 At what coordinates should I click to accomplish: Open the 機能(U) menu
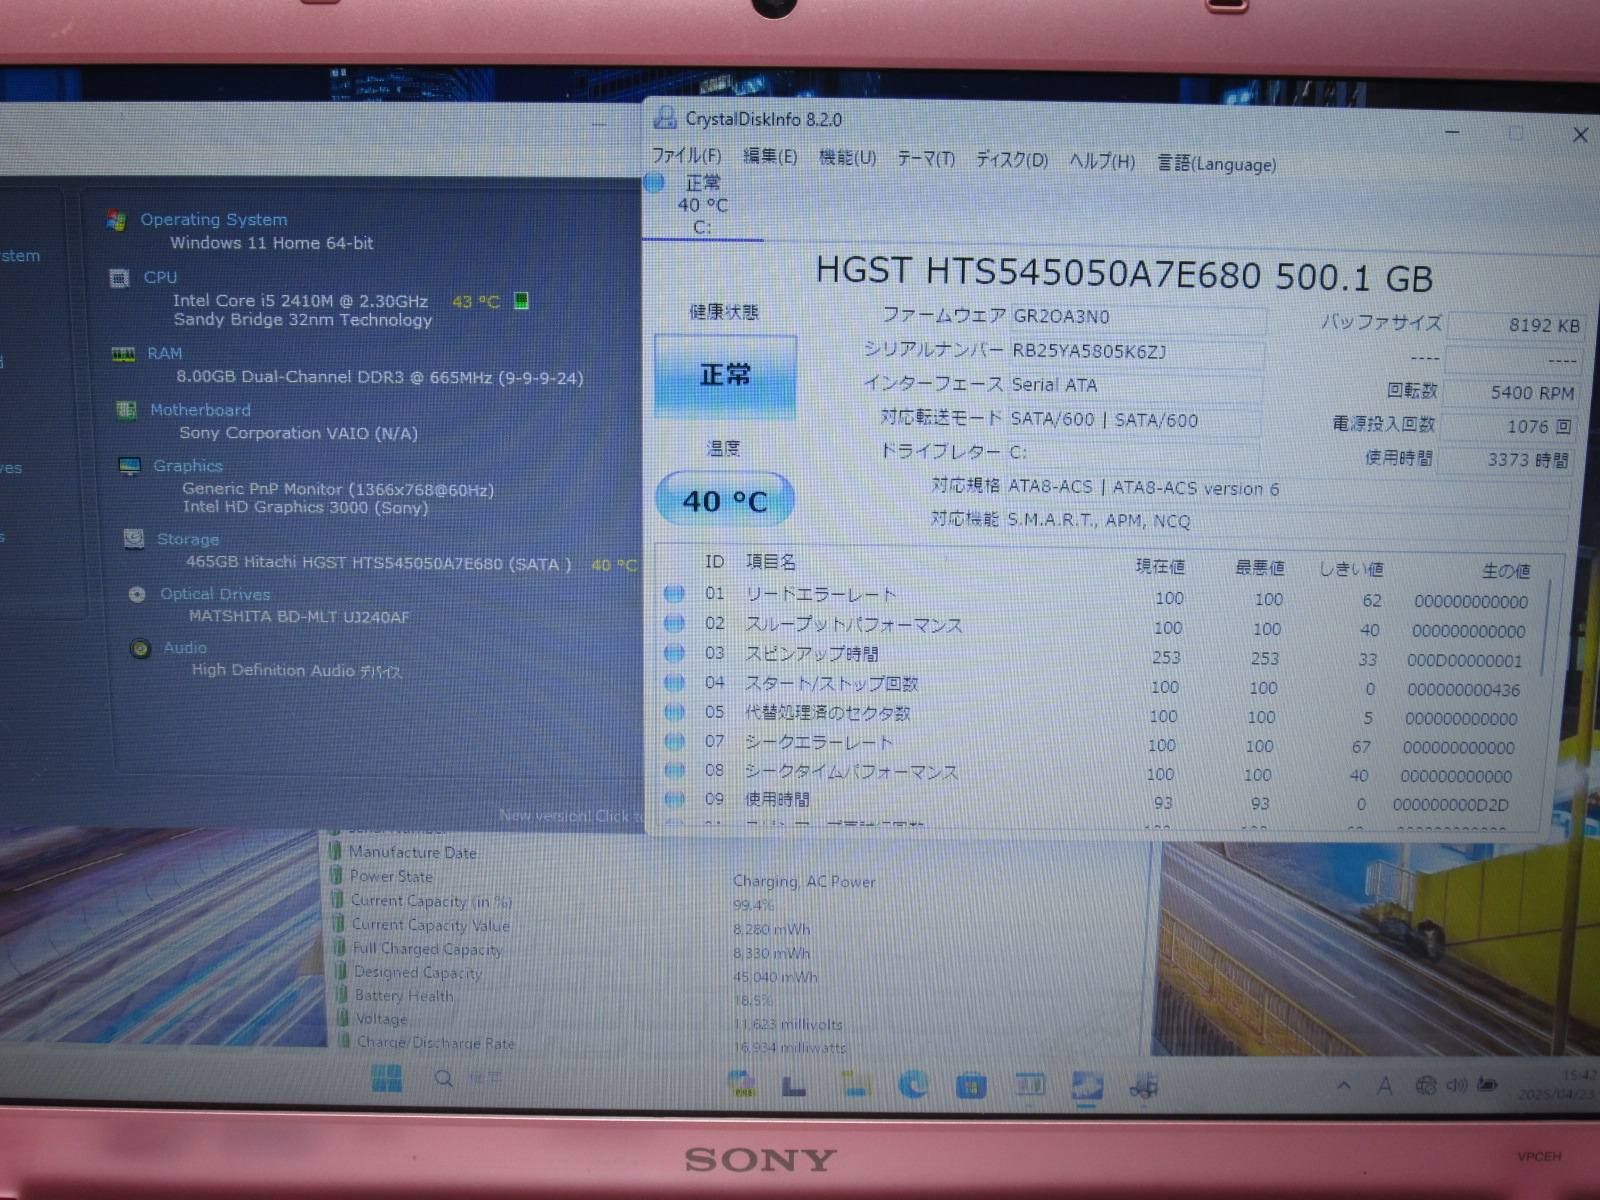point(847,158)
